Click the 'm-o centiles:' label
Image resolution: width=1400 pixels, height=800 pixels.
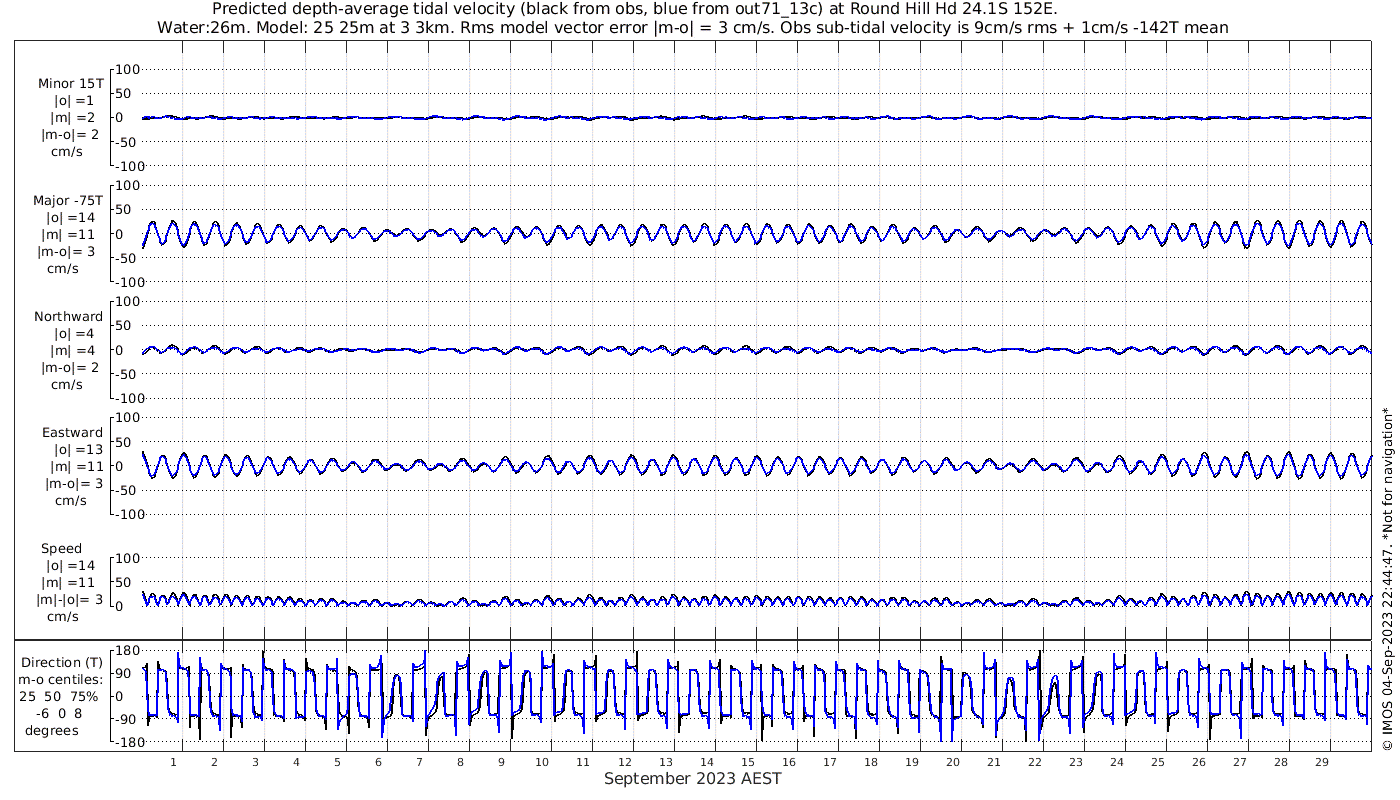tap(60, 679)
